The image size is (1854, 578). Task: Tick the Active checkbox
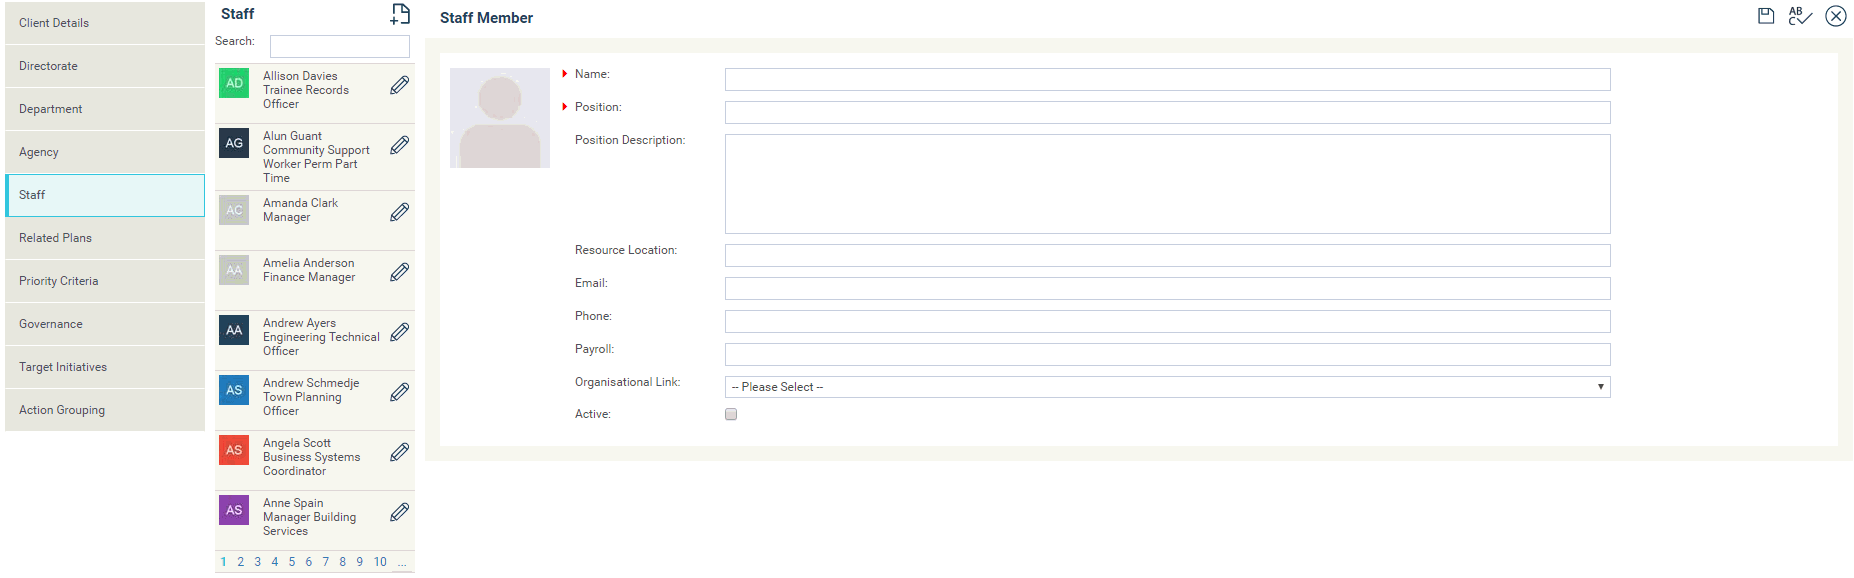click(731, 414)
